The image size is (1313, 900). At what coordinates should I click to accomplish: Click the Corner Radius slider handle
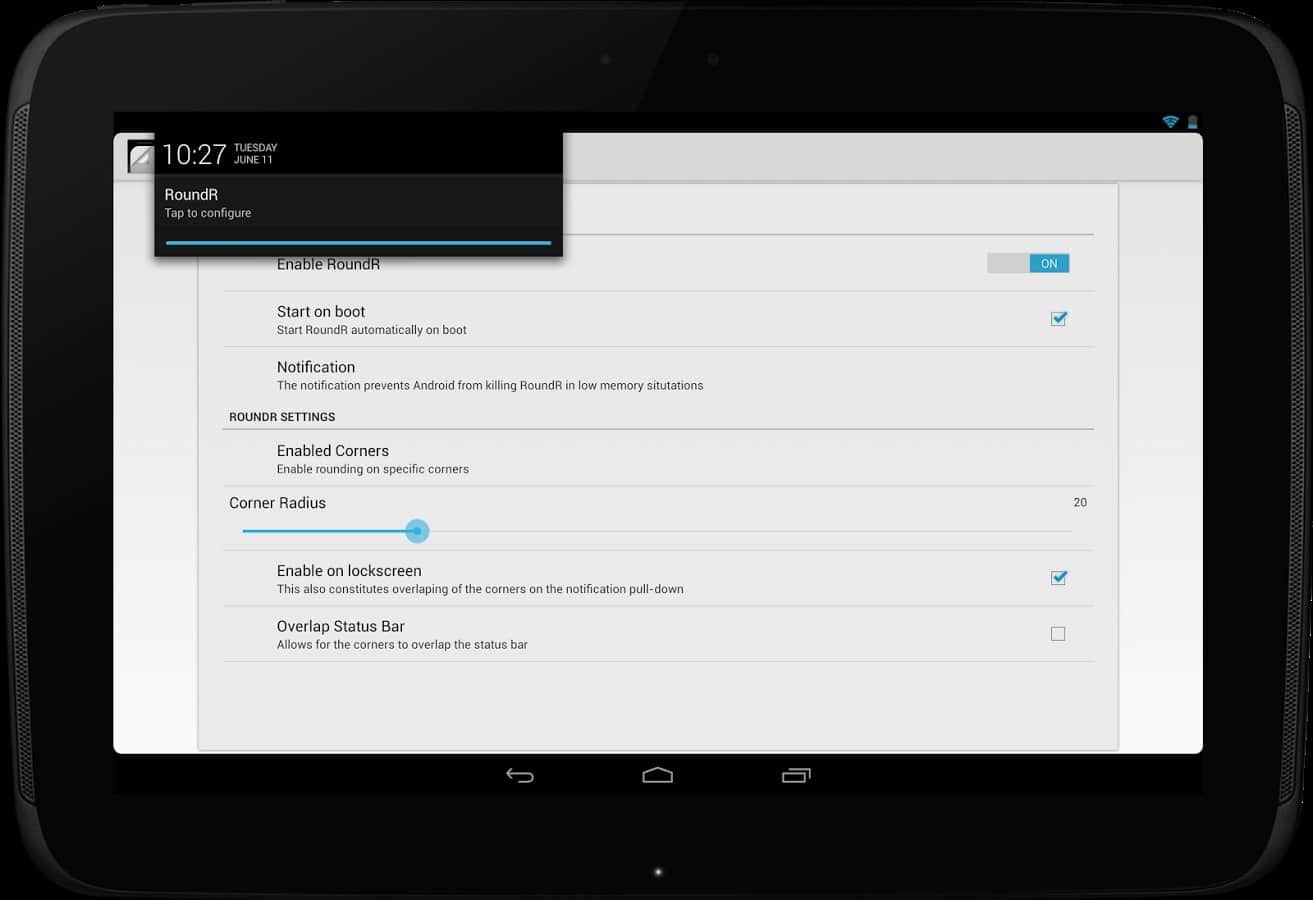(418, 531)
